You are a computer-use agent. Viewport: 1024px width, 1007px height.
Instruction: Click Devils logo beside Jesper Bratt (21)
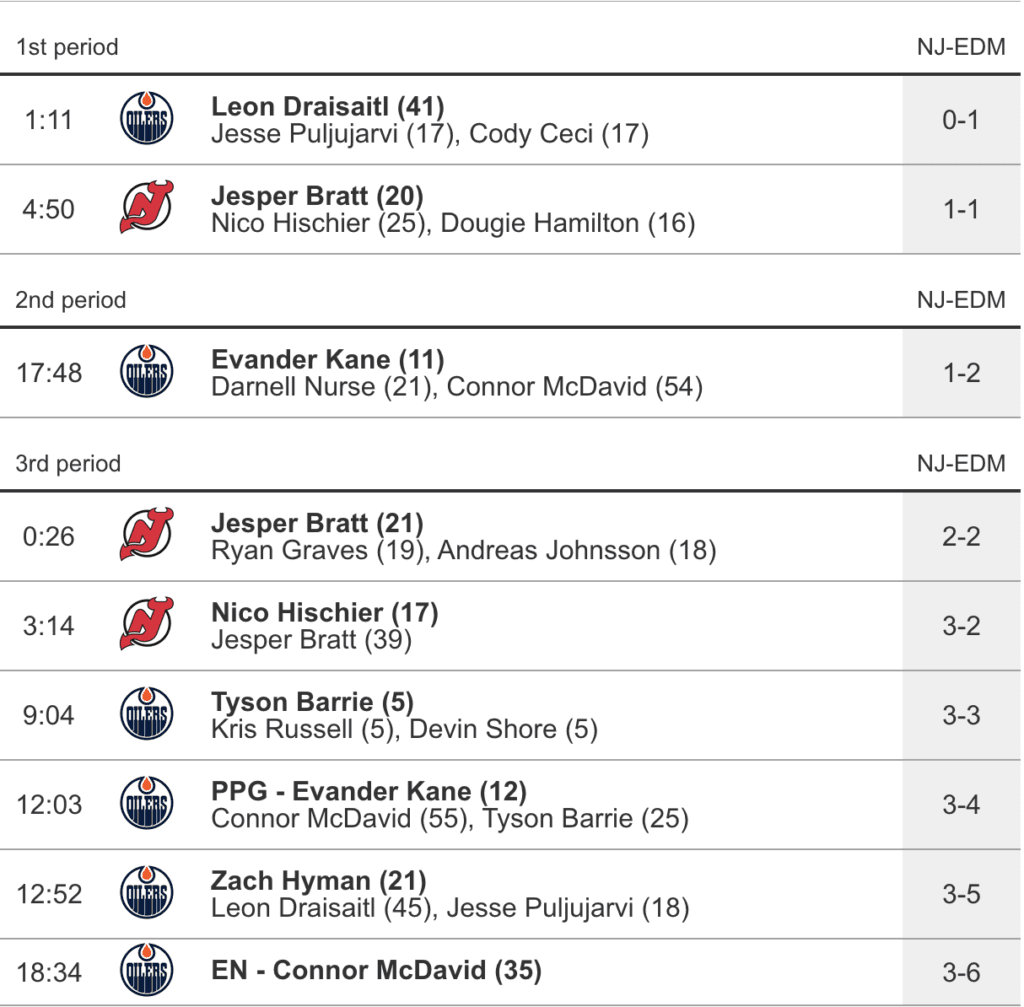pos(146,536)
